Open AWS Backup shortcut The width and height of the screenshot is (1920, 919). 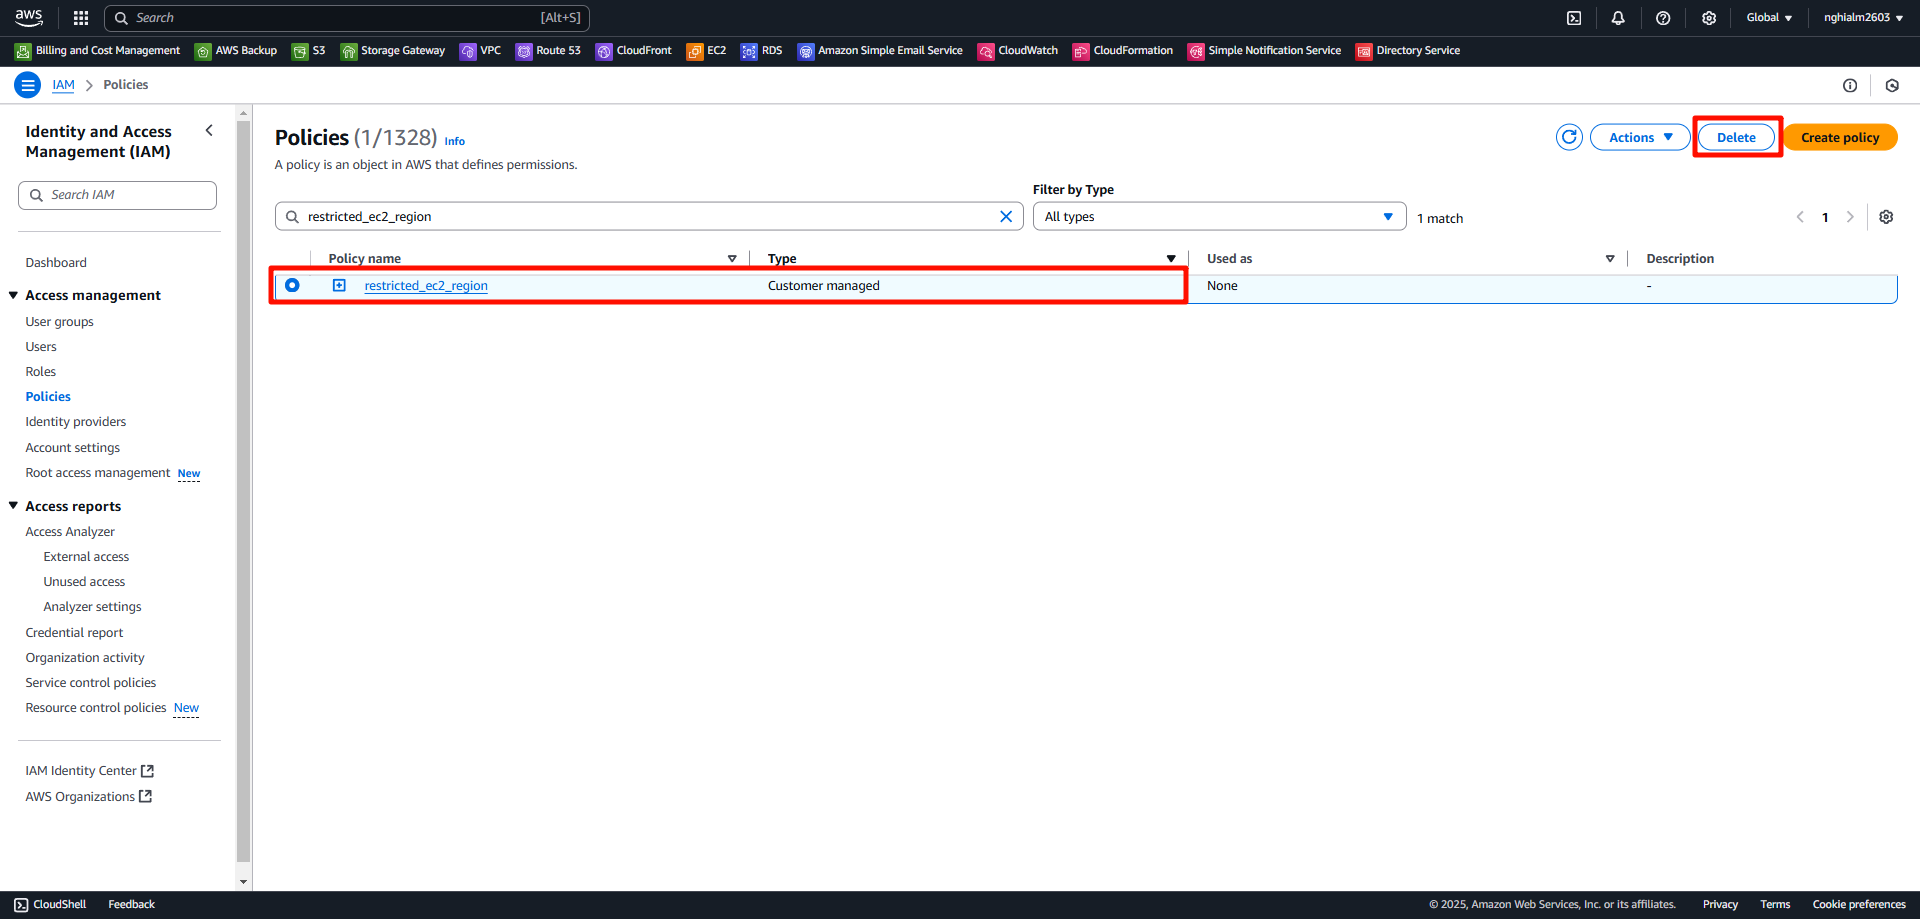pos(236,51)
